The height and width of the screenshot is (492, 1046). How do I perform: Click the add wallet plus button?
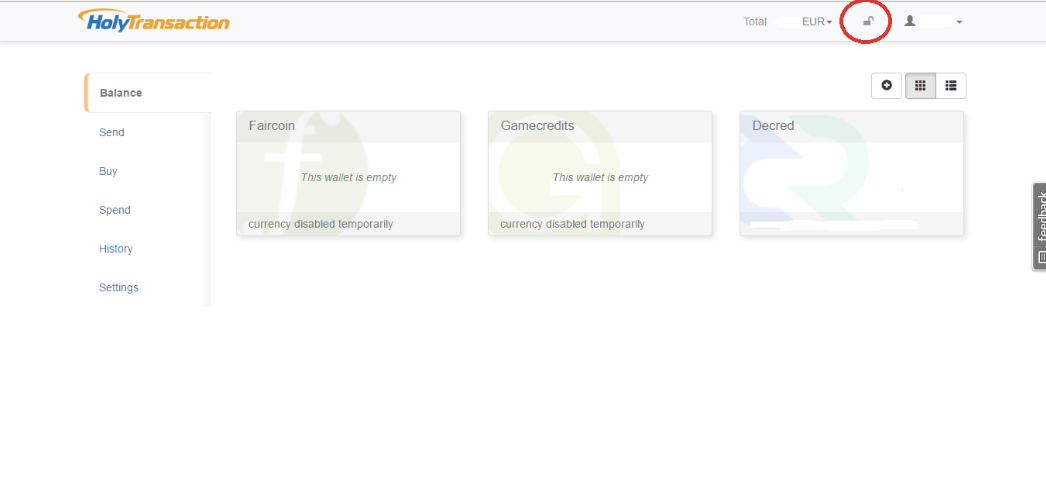pos(887,85)
